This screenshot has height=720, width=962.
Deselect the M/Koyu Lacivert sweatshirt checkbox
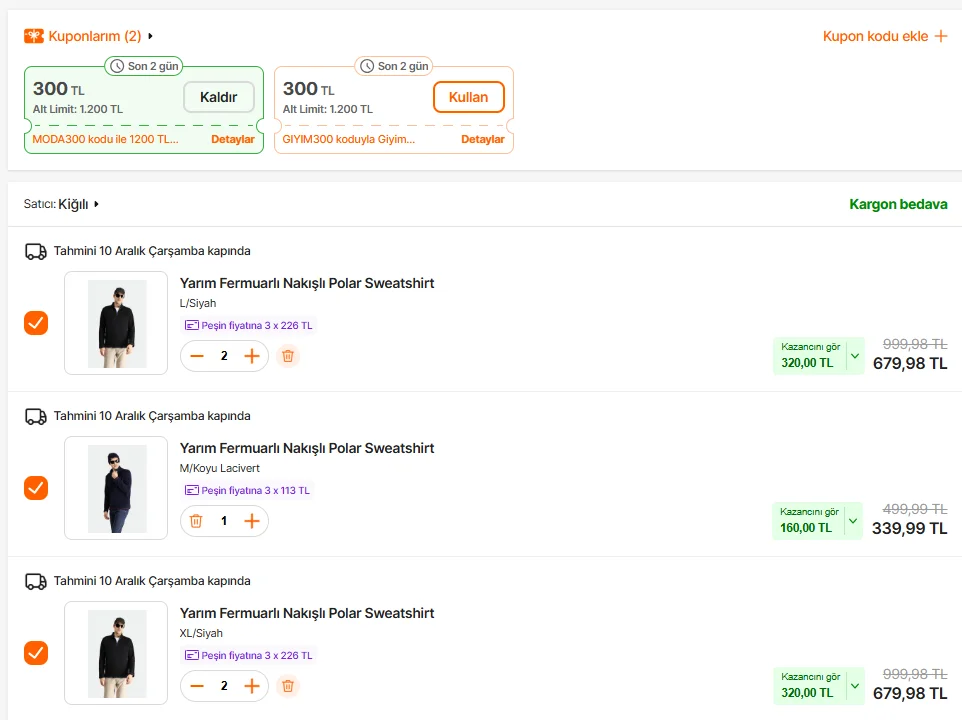point(36,488)
